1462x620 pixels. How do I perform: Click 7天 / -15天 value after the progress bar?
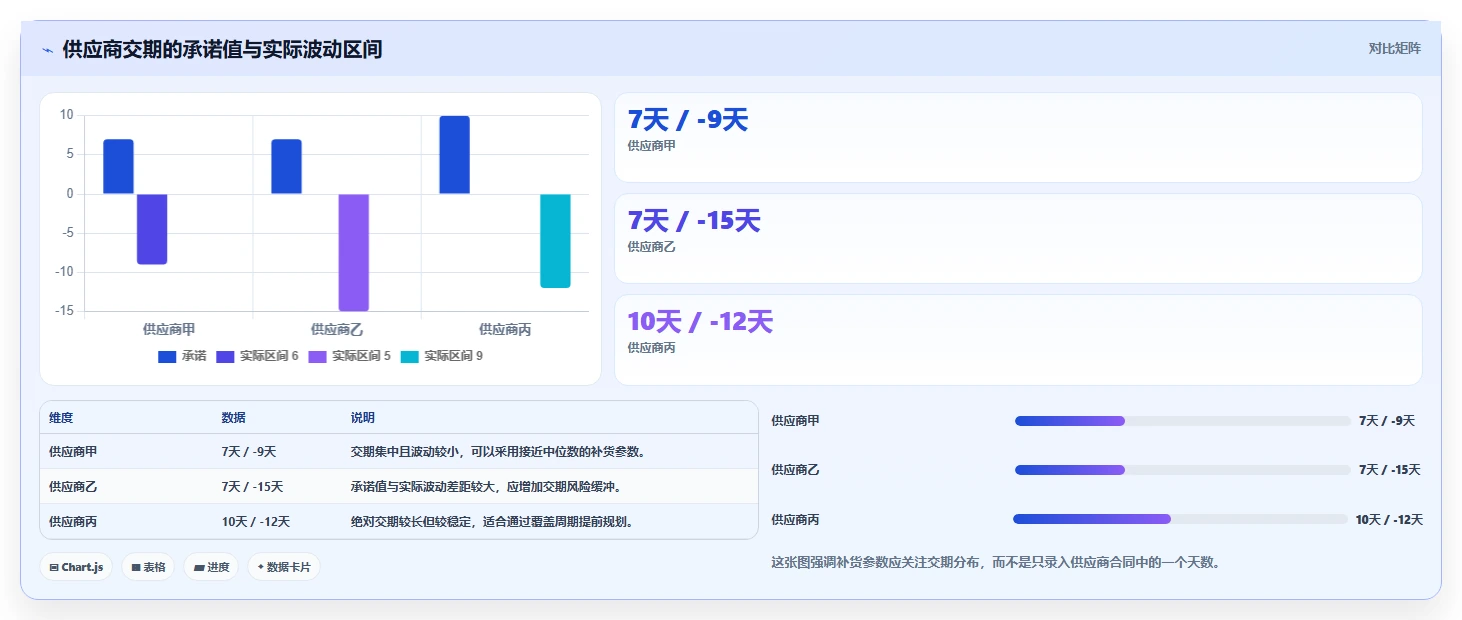1390,470
